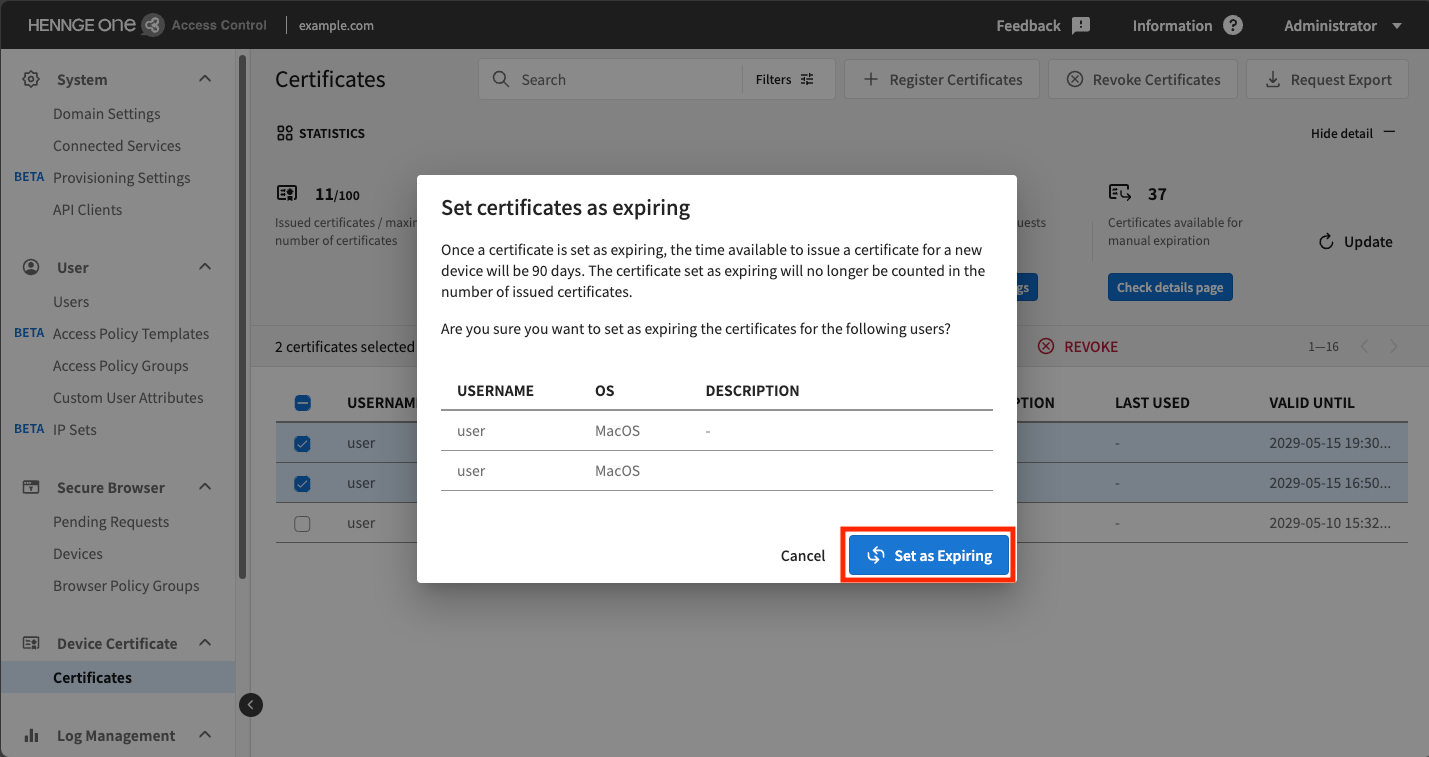Click Register Certificates button
Screen dimensions: 1429x757
(942, 79)
